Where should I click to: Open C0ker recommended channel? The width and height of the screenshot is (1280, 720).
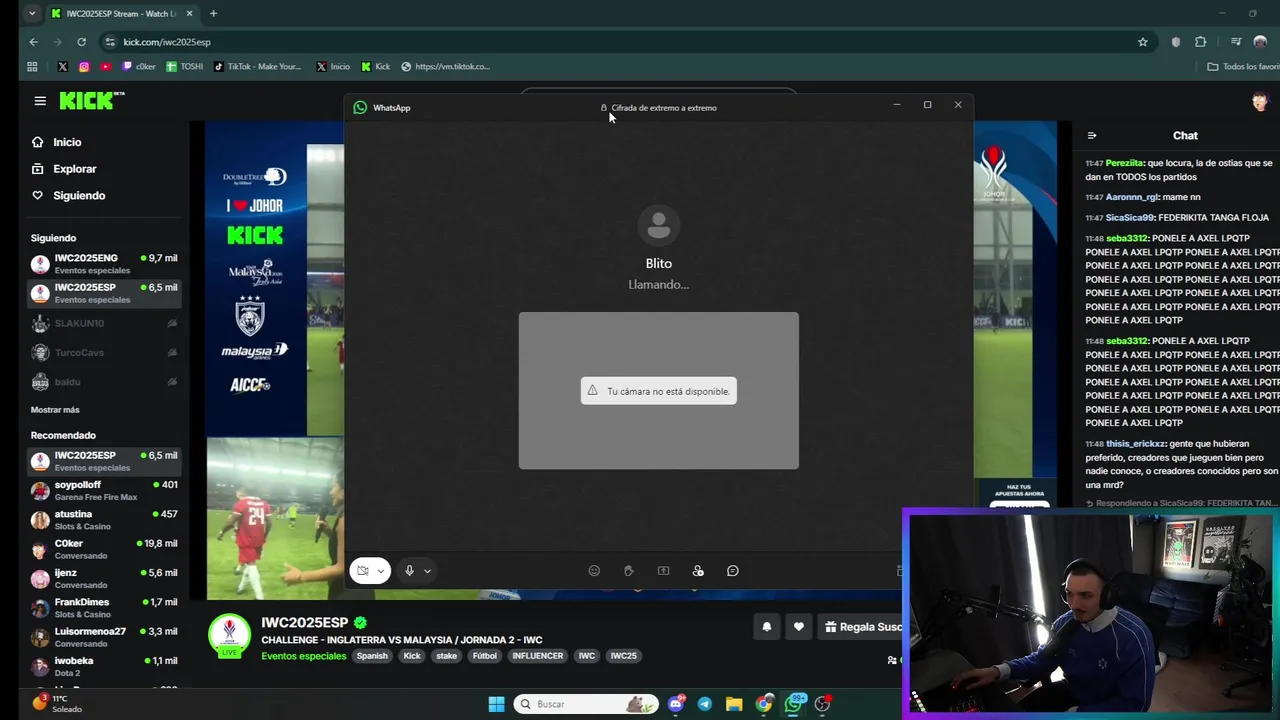click(104, 549)
